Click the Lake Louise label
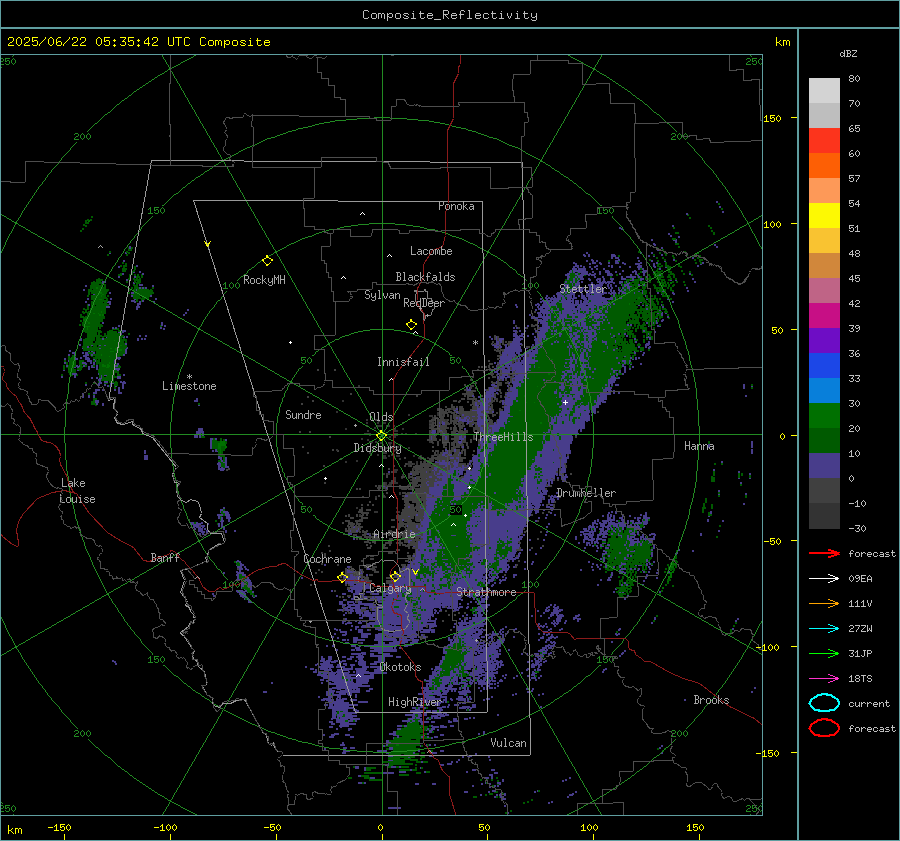Screen dimensions: 900x841 77,491
